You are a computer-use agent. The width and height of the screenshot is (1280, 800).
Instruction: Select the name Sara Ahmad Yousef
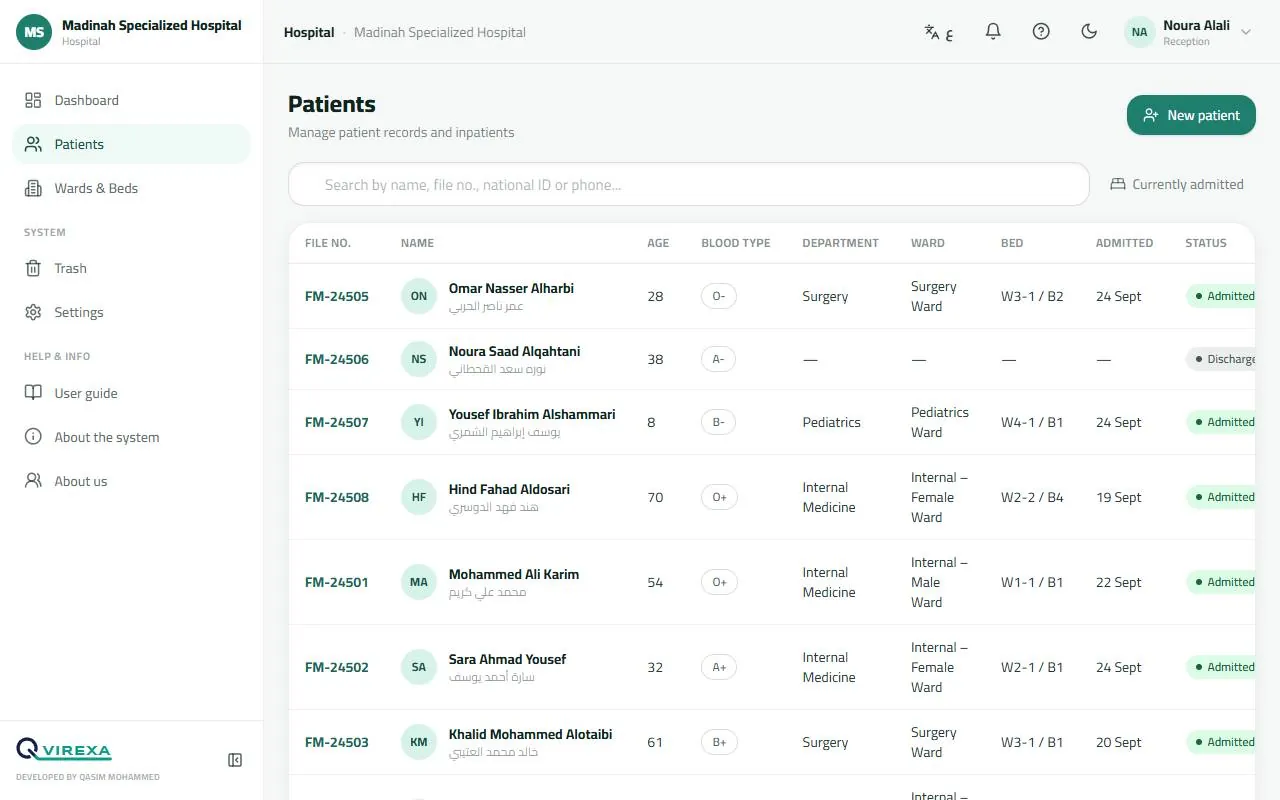point(507,659)
